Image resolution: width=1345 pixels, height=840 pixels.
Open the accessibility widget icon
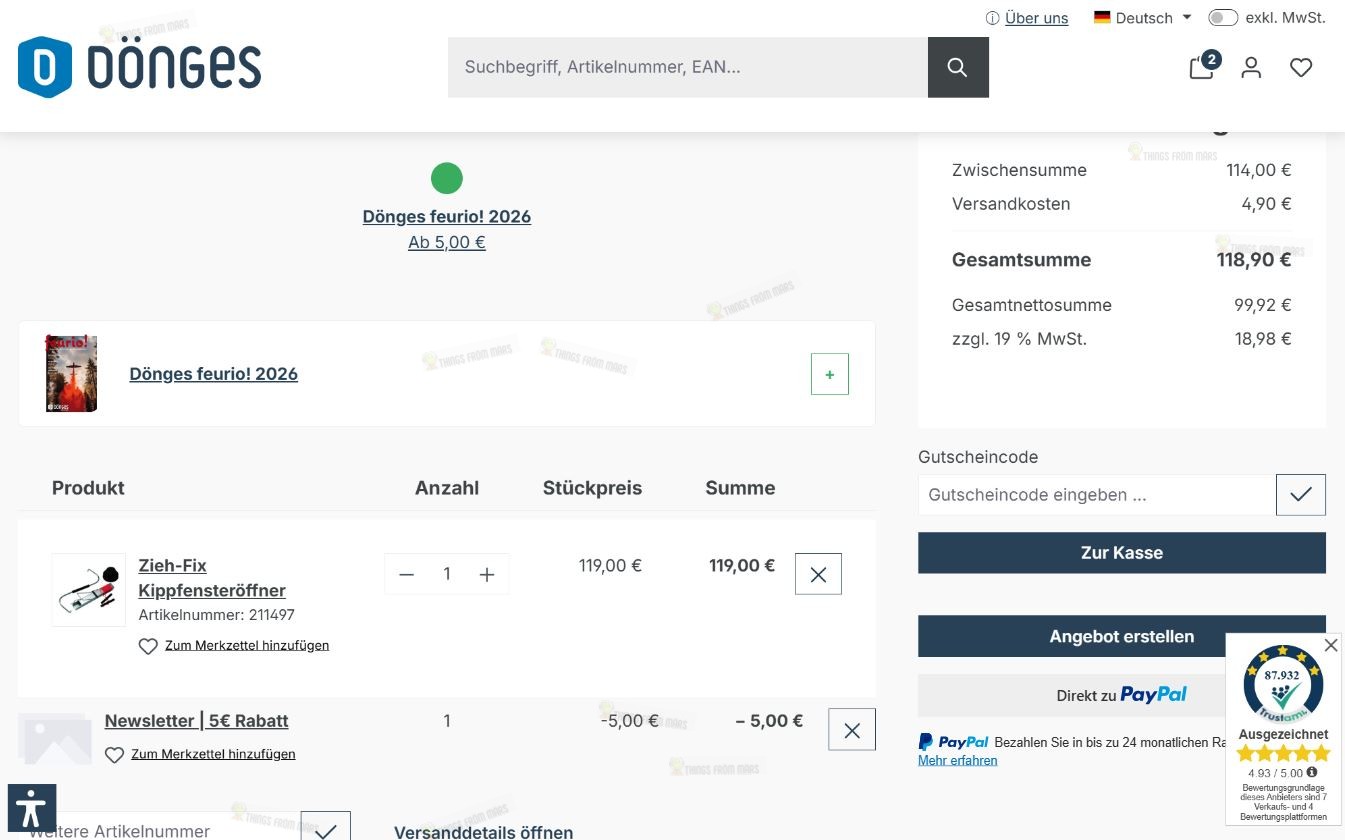pyautogui.click(x=32, y=808)
